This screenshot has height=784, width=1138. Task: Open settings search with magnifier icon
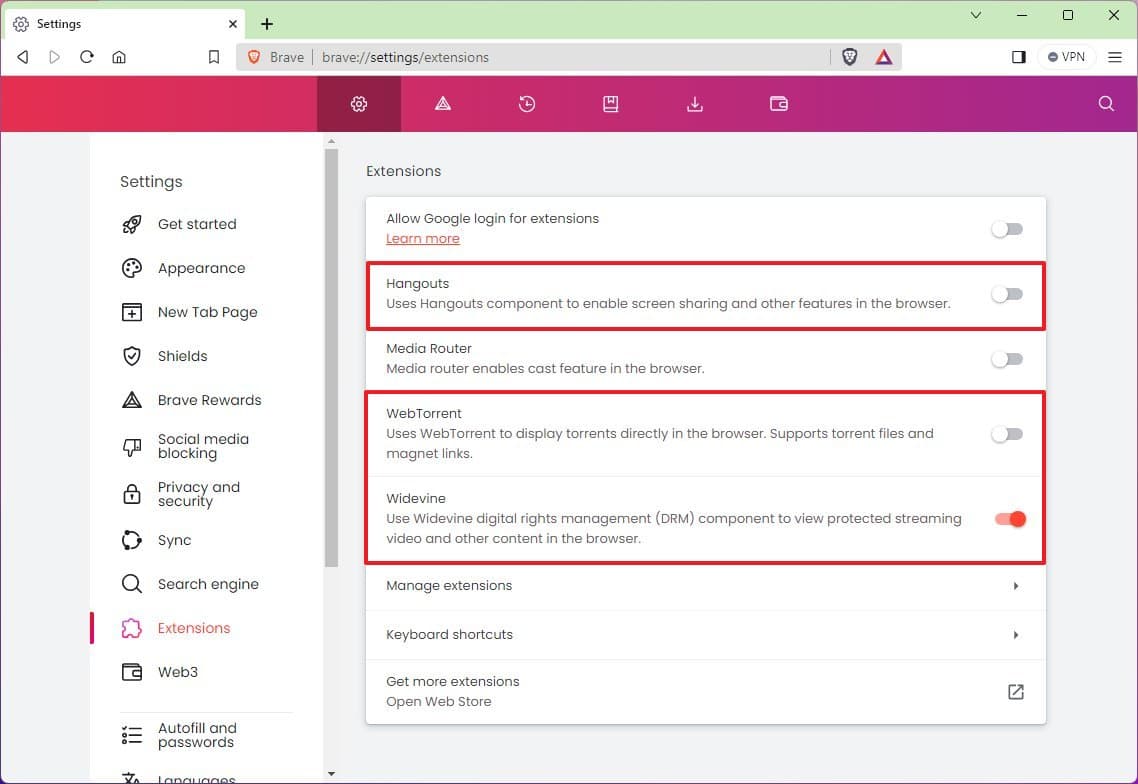coord(1105,103)
